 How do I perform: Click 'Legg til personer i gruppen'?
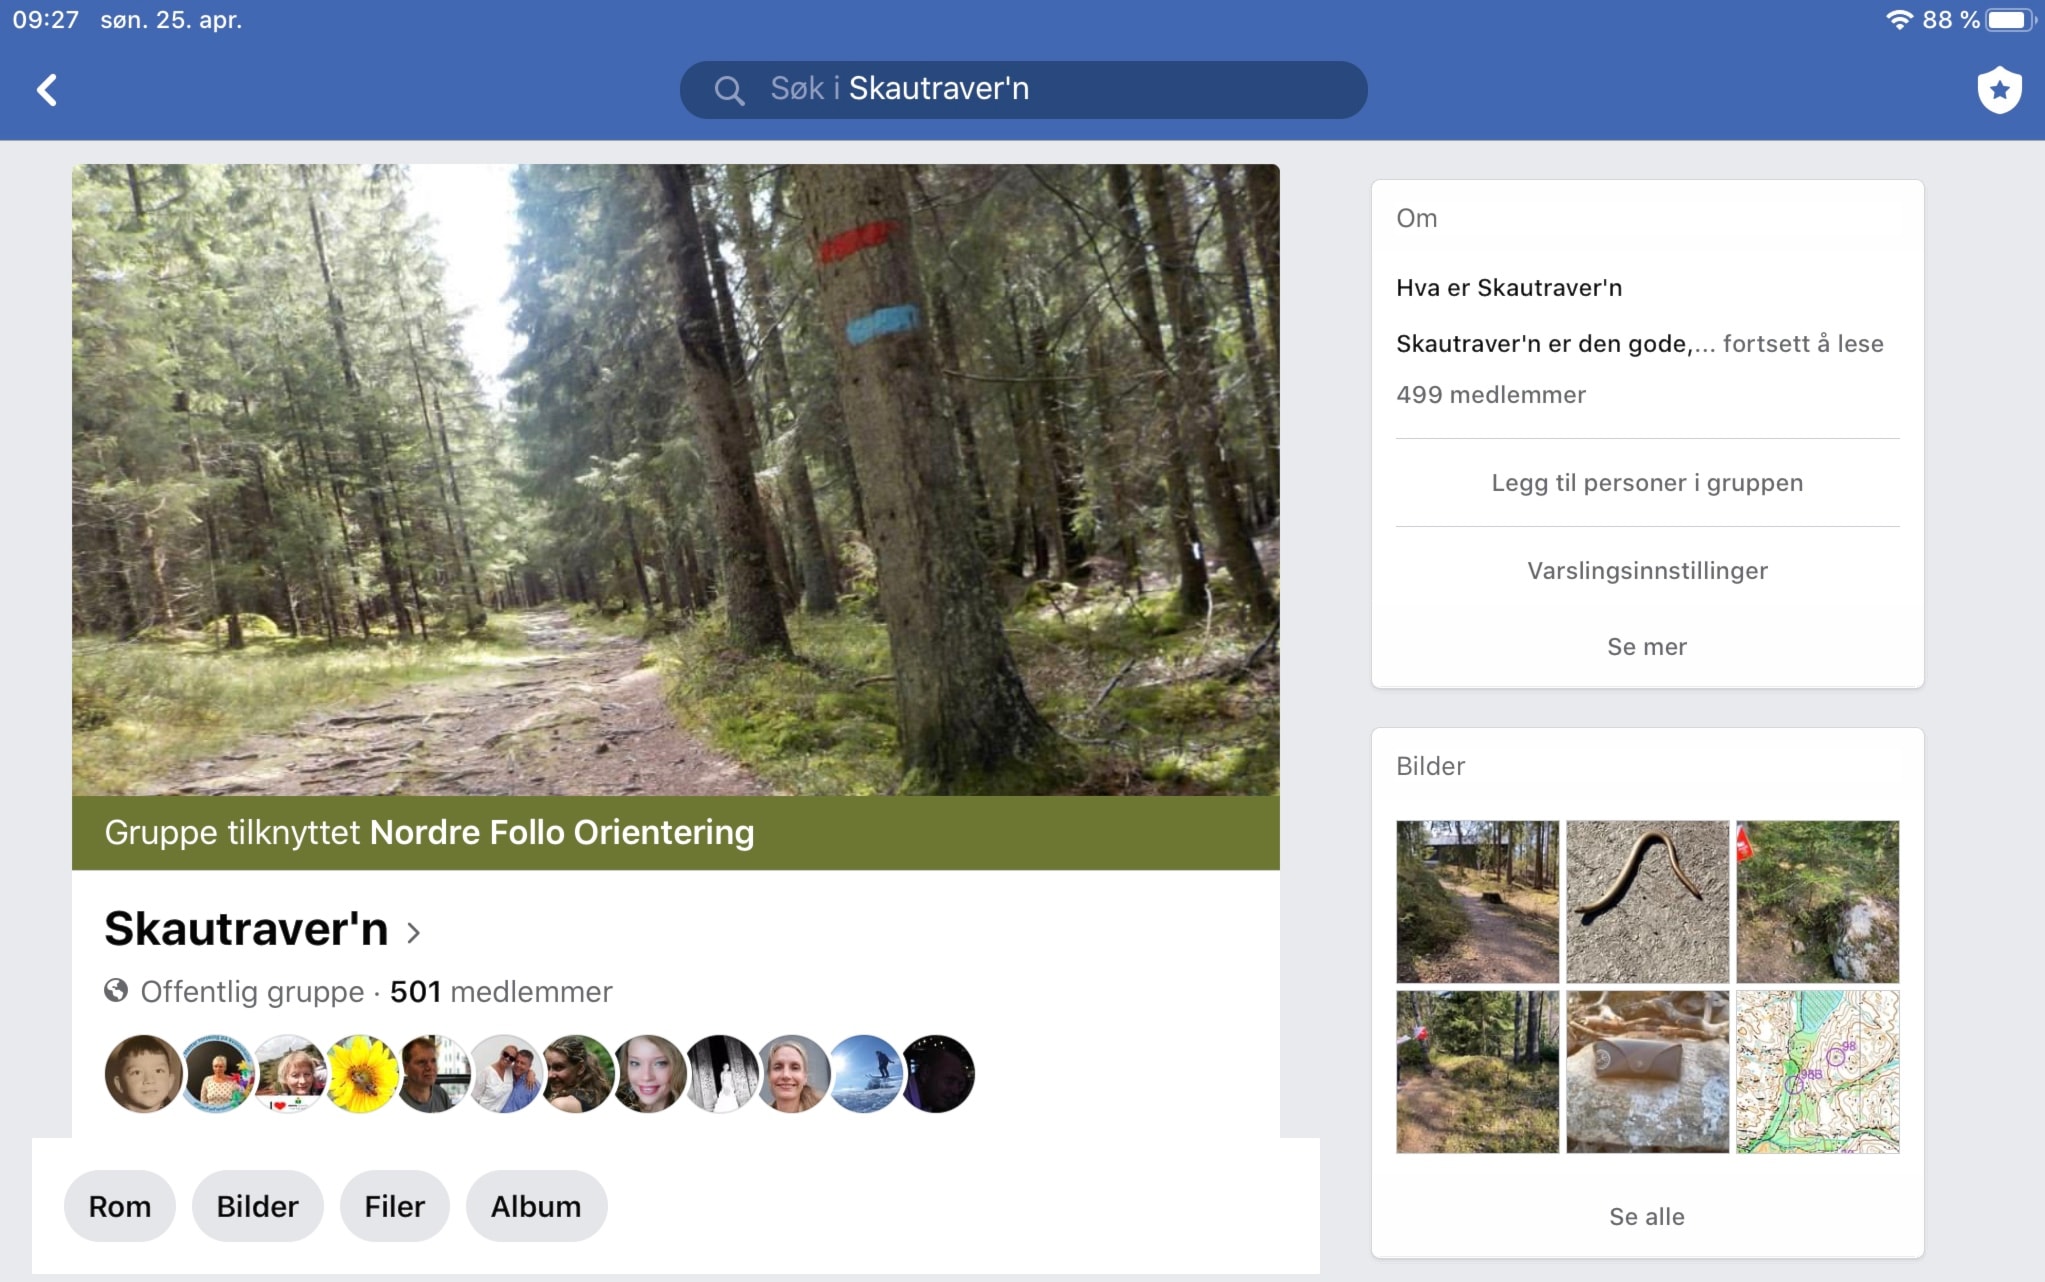(x=1647, y=483)
